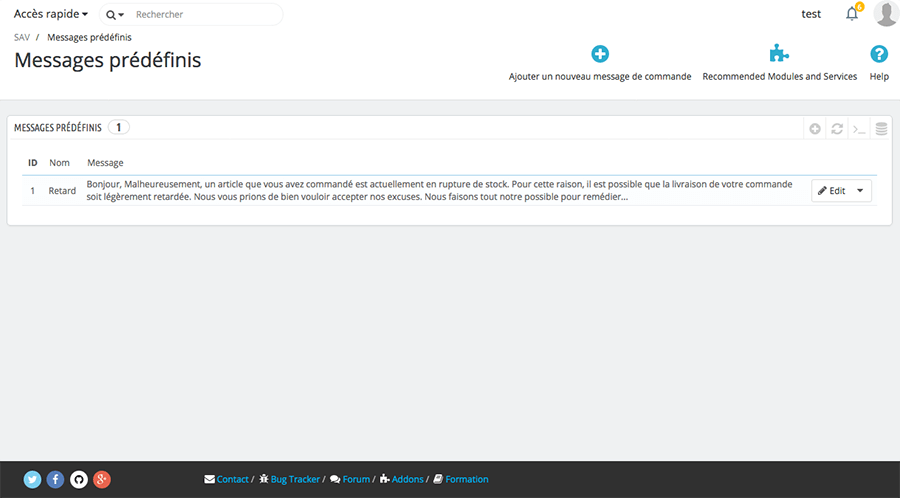Click the user avatar icon

pos(886,14)
